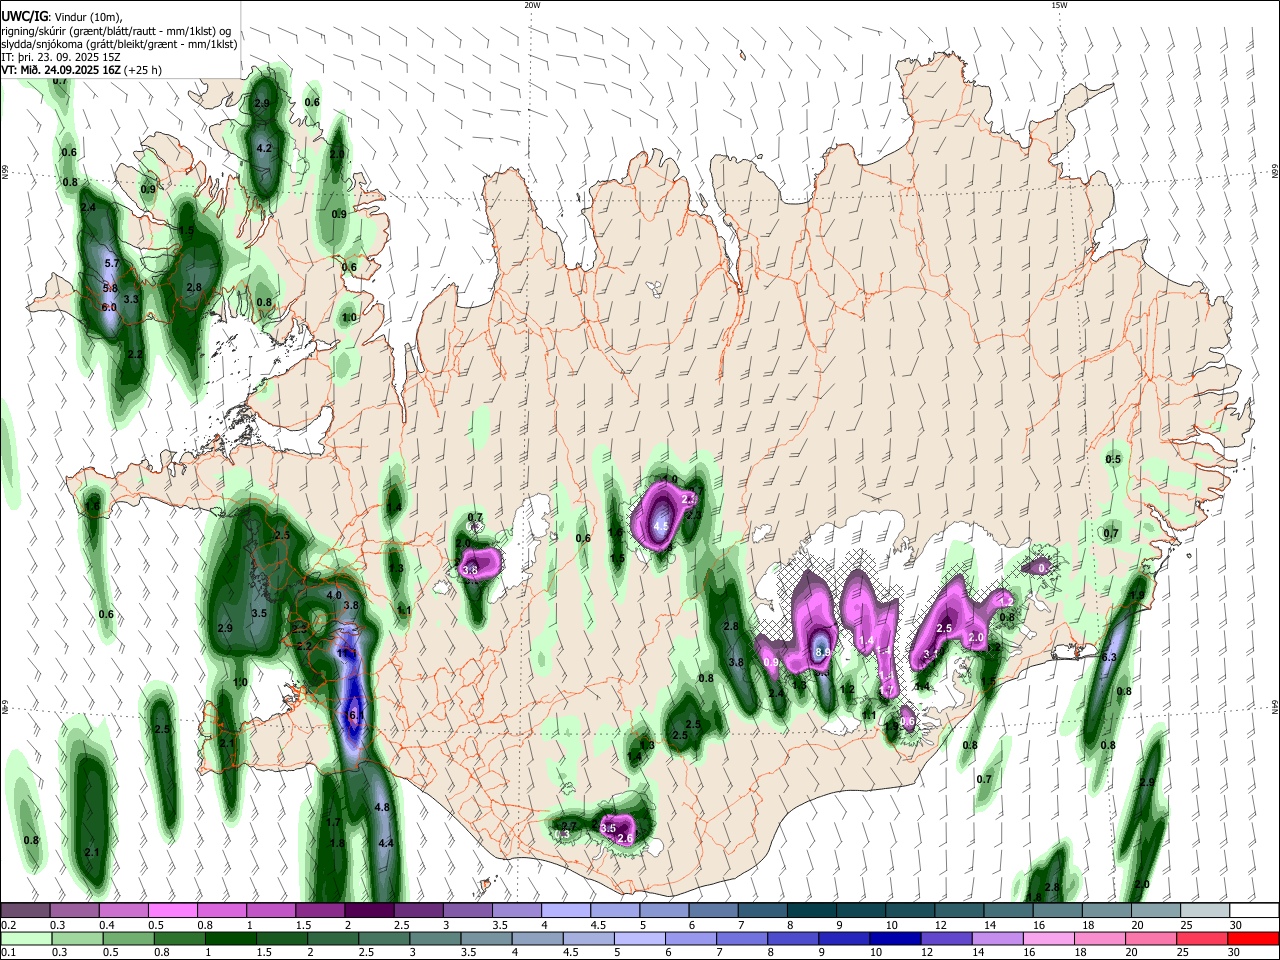Click the '4.0' value near the Reykjavik area
This screenshot has width=1280, height=960.
coord(335,595)
